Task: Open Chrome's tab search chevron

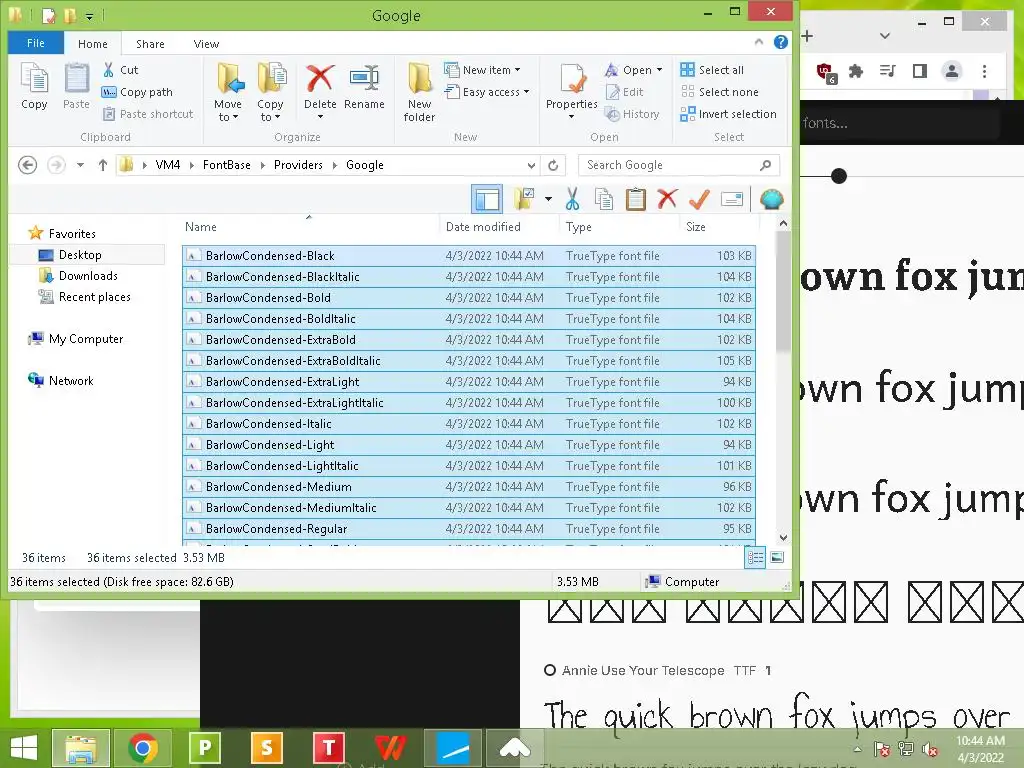Action: pyautogui.click(x=884, y=36)
